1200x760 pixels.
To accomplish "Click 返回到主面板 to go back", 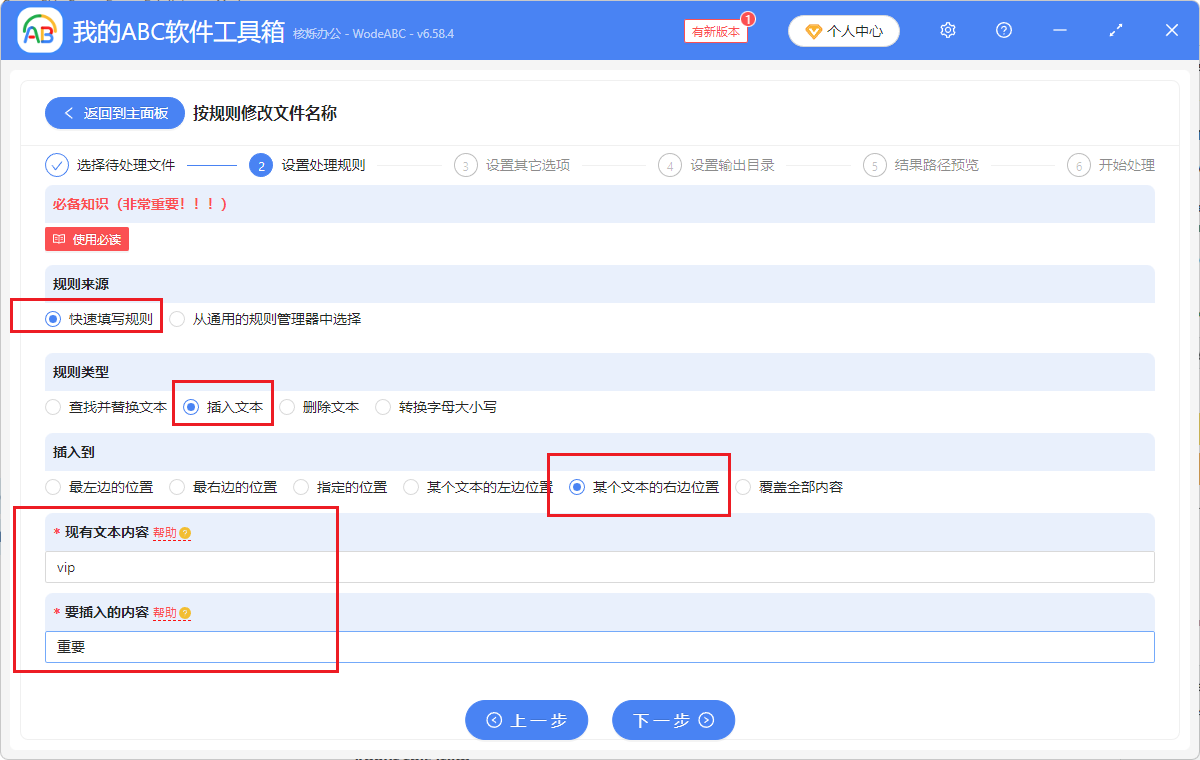I will (x=114, y=113).
